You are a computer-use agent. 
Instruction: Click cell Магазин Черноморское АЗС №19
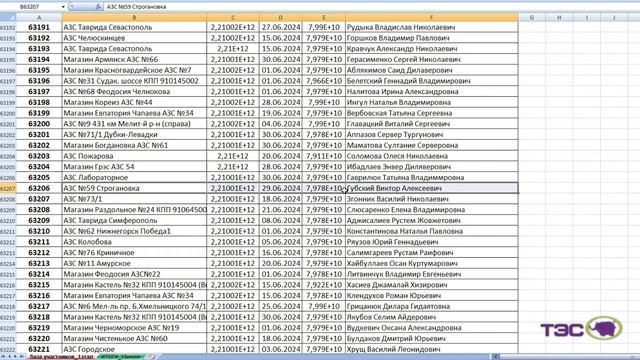(134, 328)
